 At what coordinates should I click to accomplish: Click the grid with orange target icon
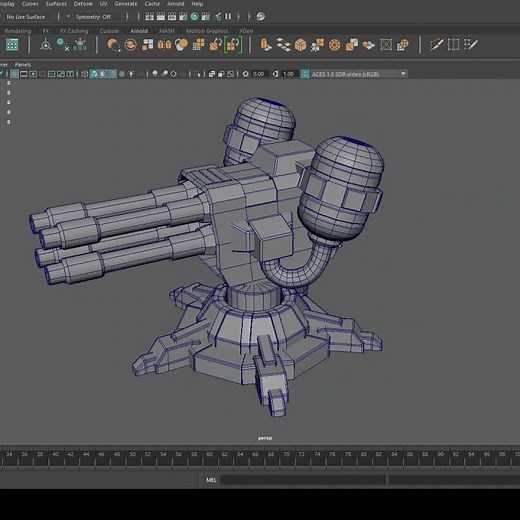point(403,44)
